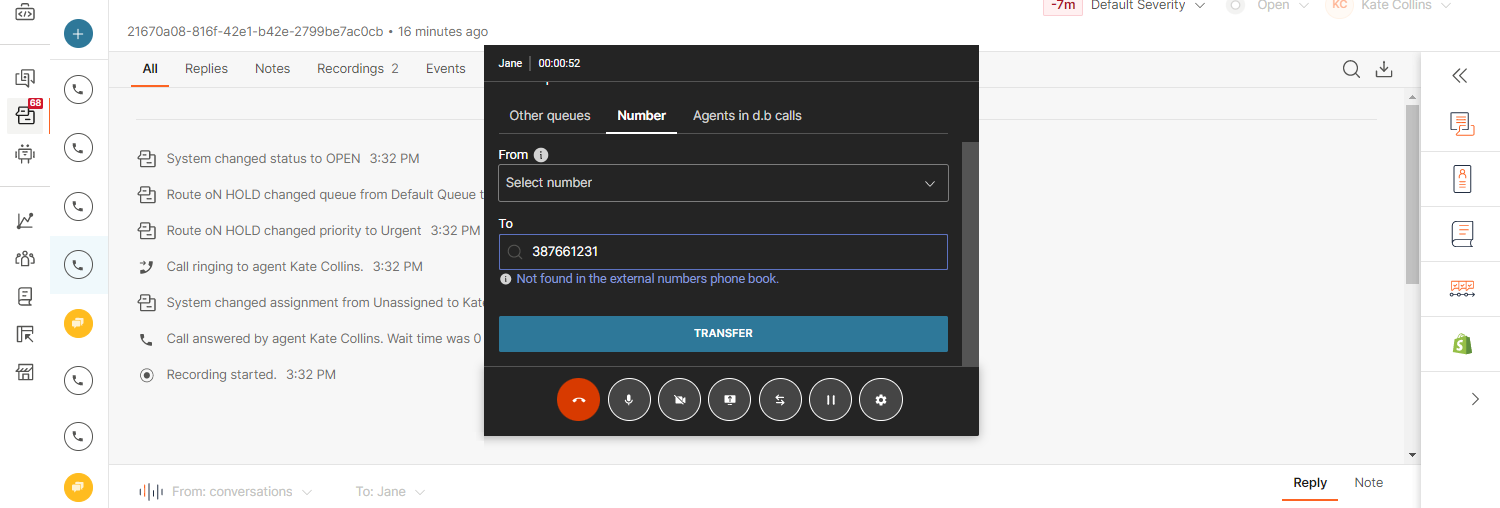Download the conversation using the download icon
Image resolution: width=1500 pixels, height=508 pixels.
pos(1384,69)
